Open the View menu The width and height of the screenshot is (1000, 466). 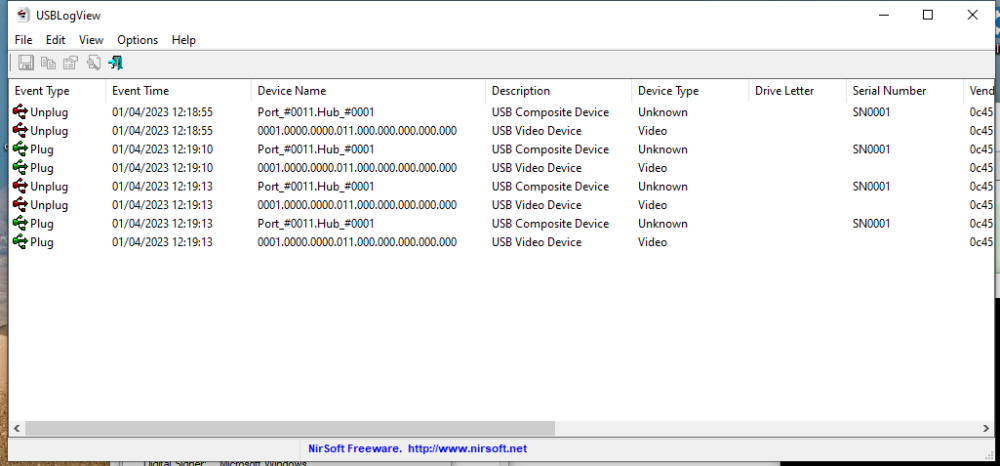pyautogui.click(x=91, y=40)
